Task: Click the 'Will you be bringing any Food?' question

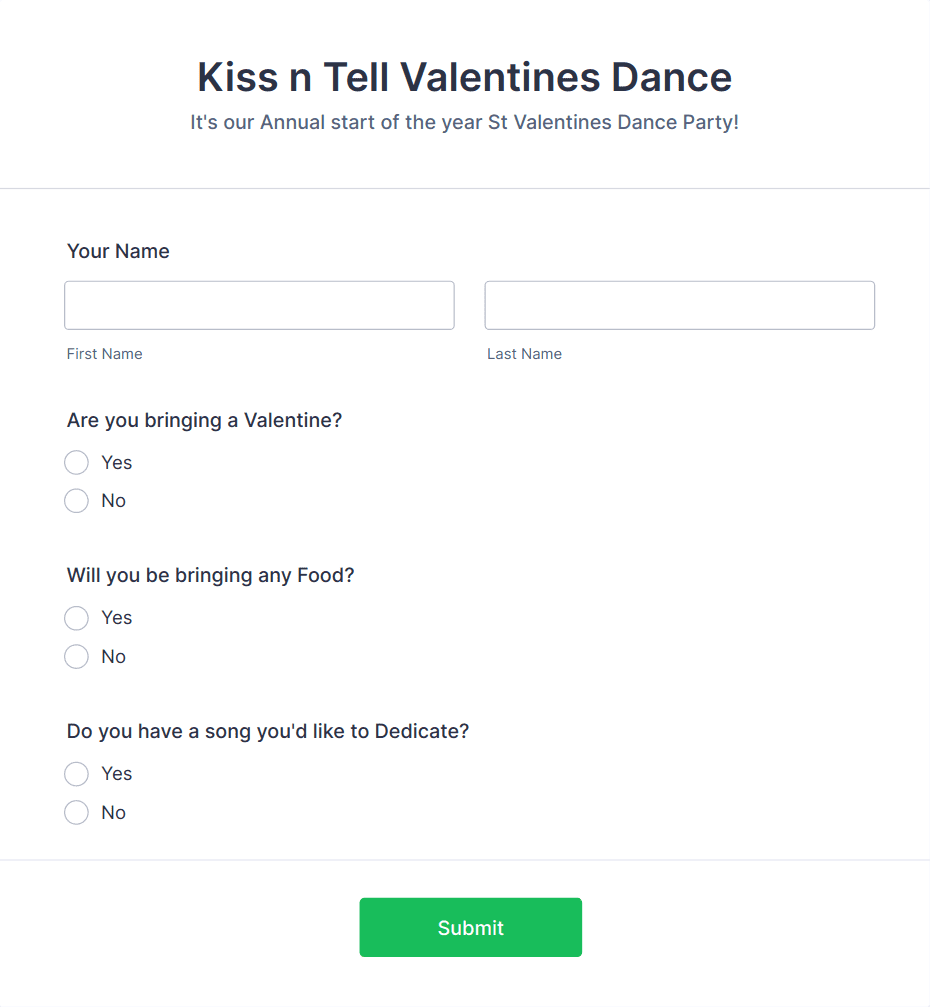Action: 210,576
